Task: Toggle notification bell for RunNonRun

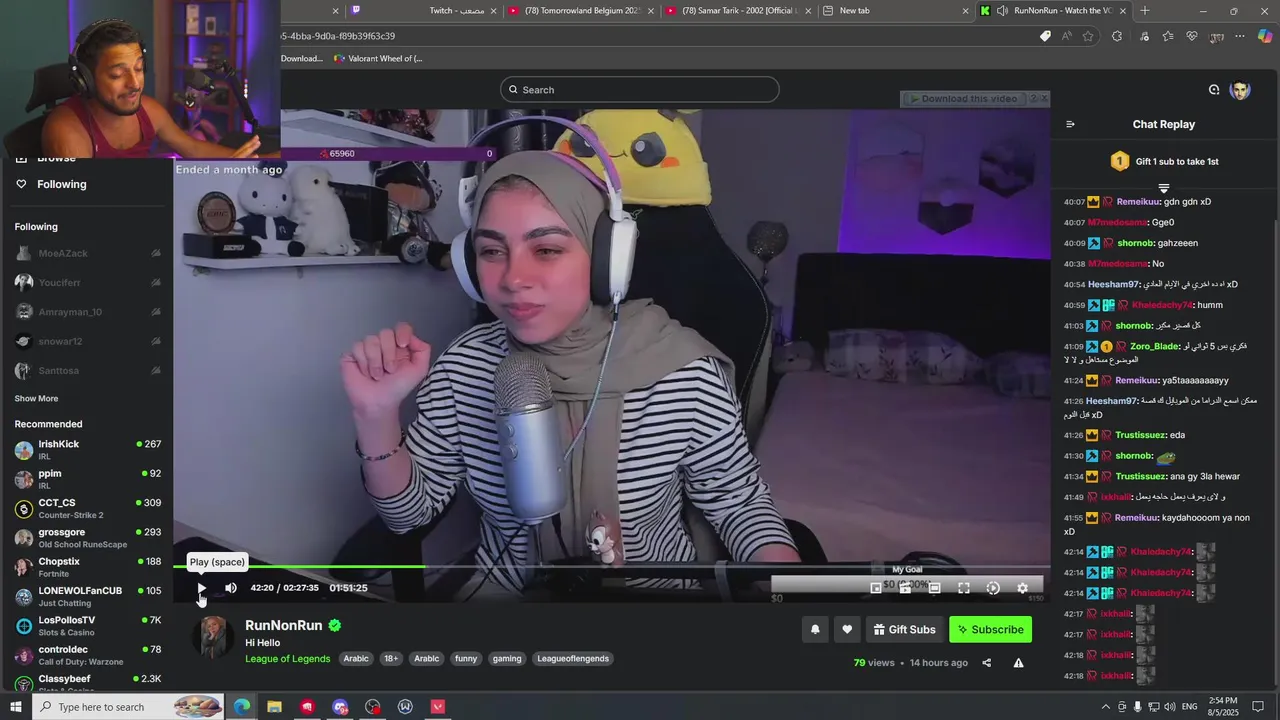Action: [x=815, y=629]
